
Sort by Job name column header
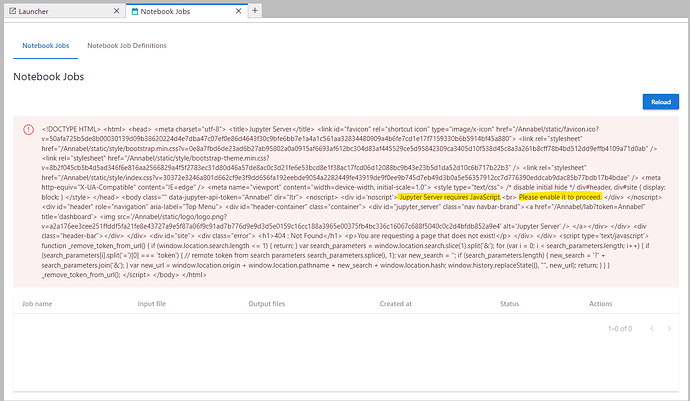pyautogui.click(x=37, y=304)
